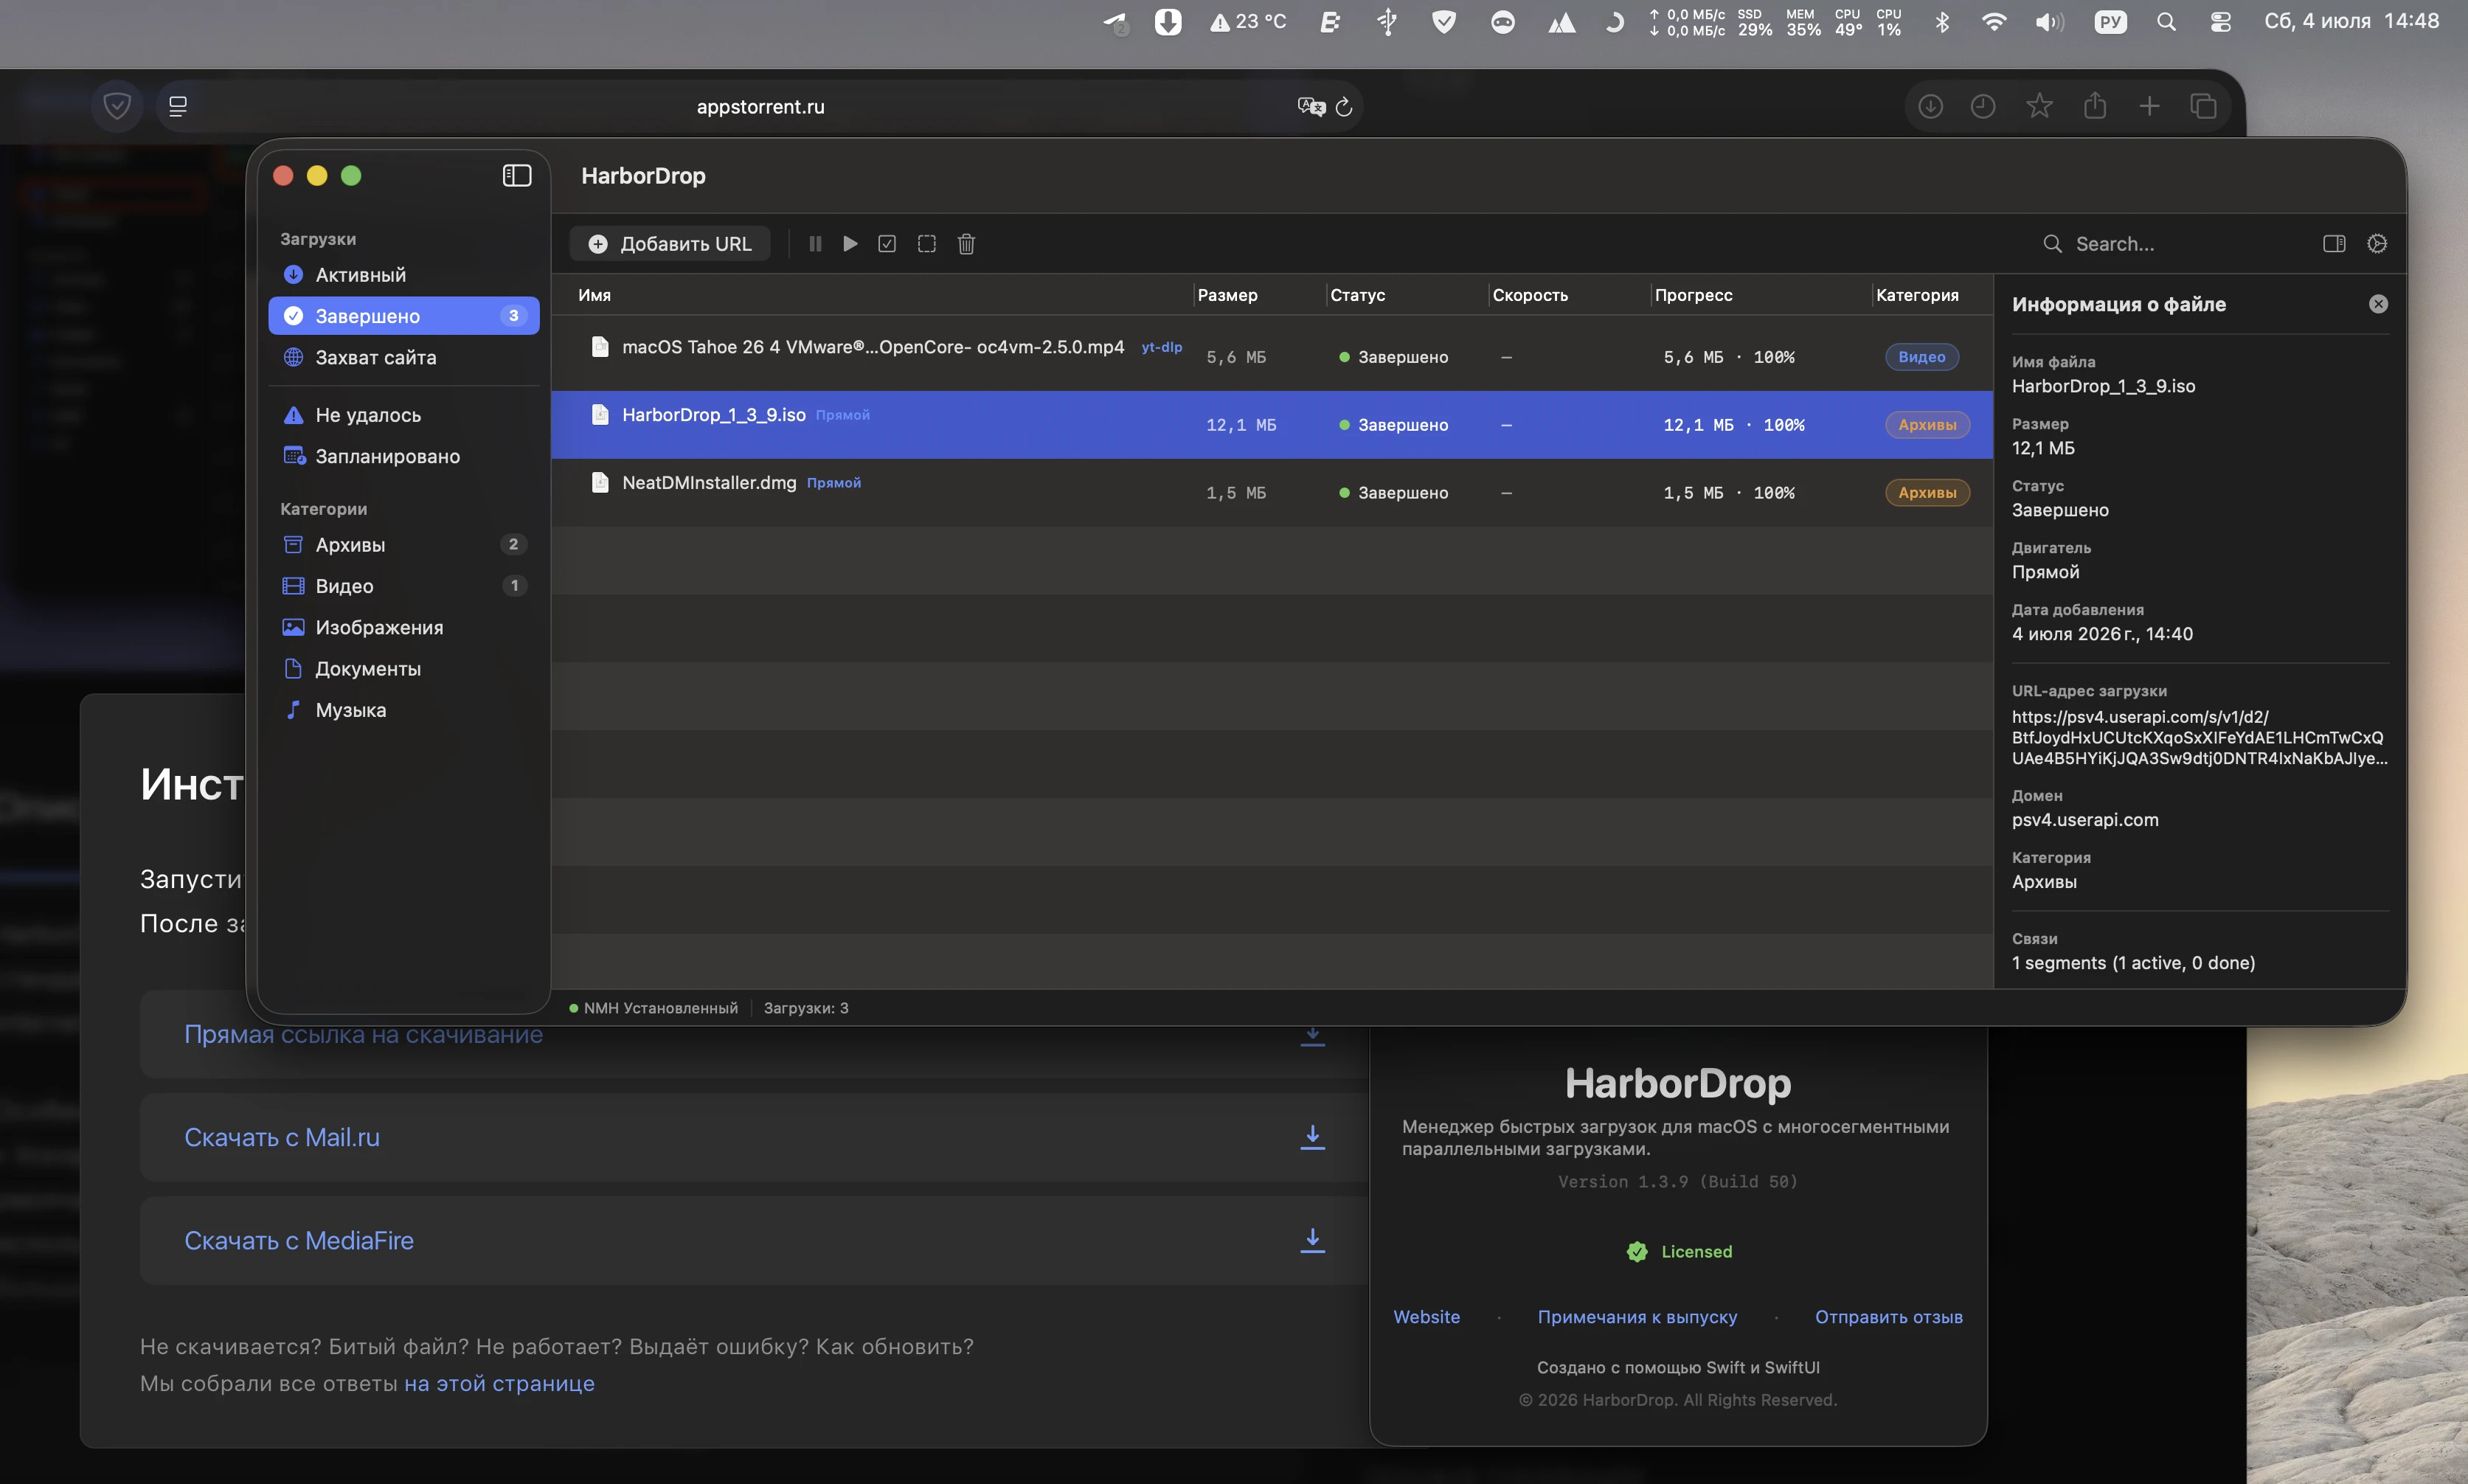
Task: Open a new Safari tab with plus icon
Action: 2149,106
